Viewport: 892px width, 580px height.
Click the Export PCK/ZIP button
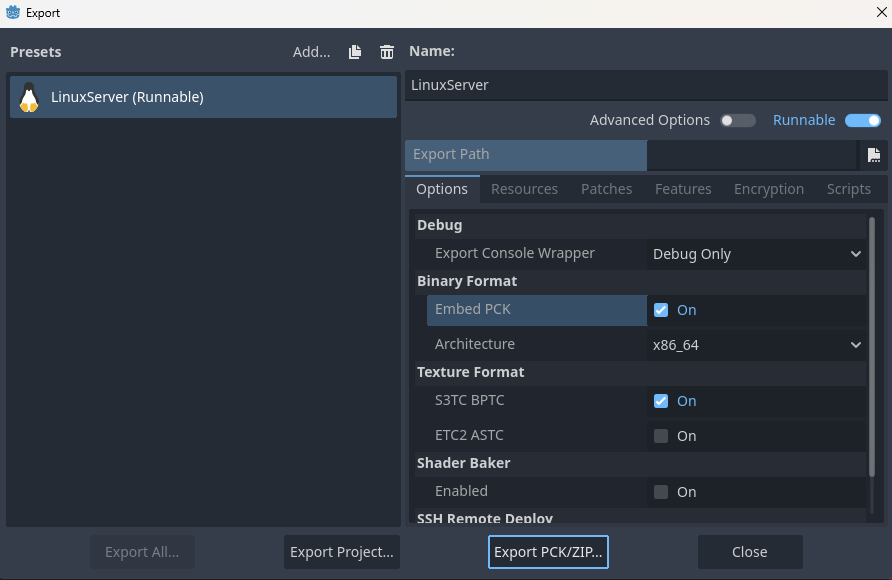click(x=548, y=552)
